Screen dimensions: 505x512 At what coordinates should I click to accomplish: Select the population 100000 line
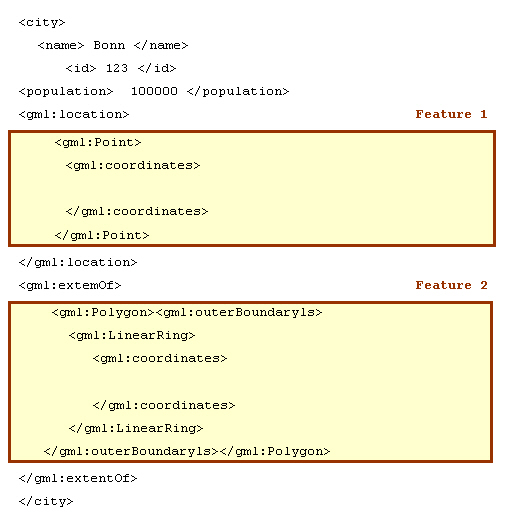click(154, 91)
